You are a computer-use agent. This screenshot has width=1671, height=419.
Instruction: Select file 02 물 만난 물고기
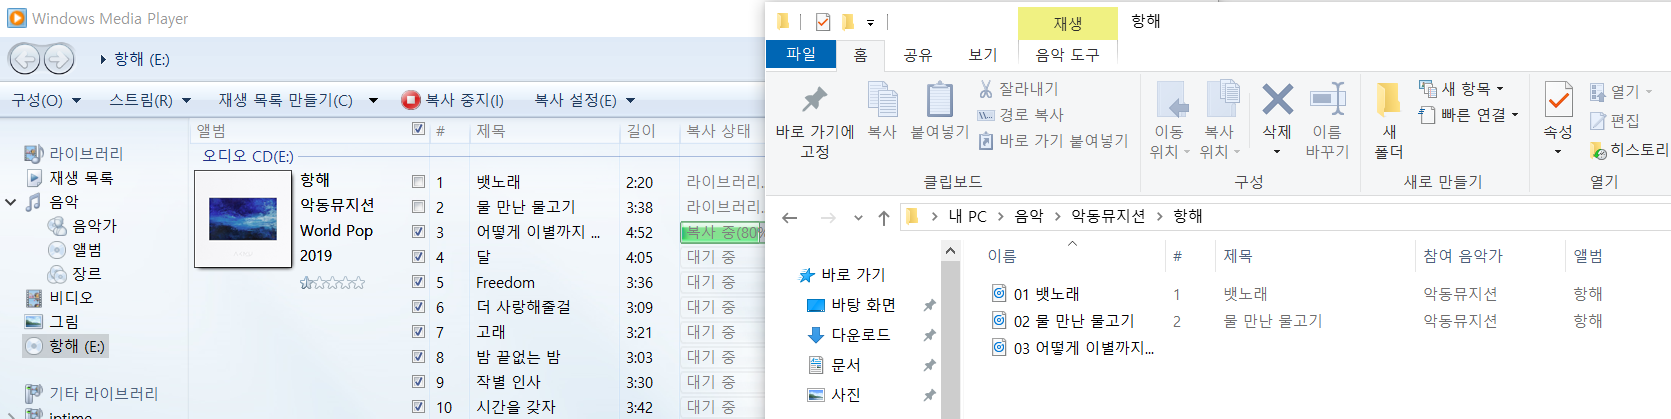1063,321
